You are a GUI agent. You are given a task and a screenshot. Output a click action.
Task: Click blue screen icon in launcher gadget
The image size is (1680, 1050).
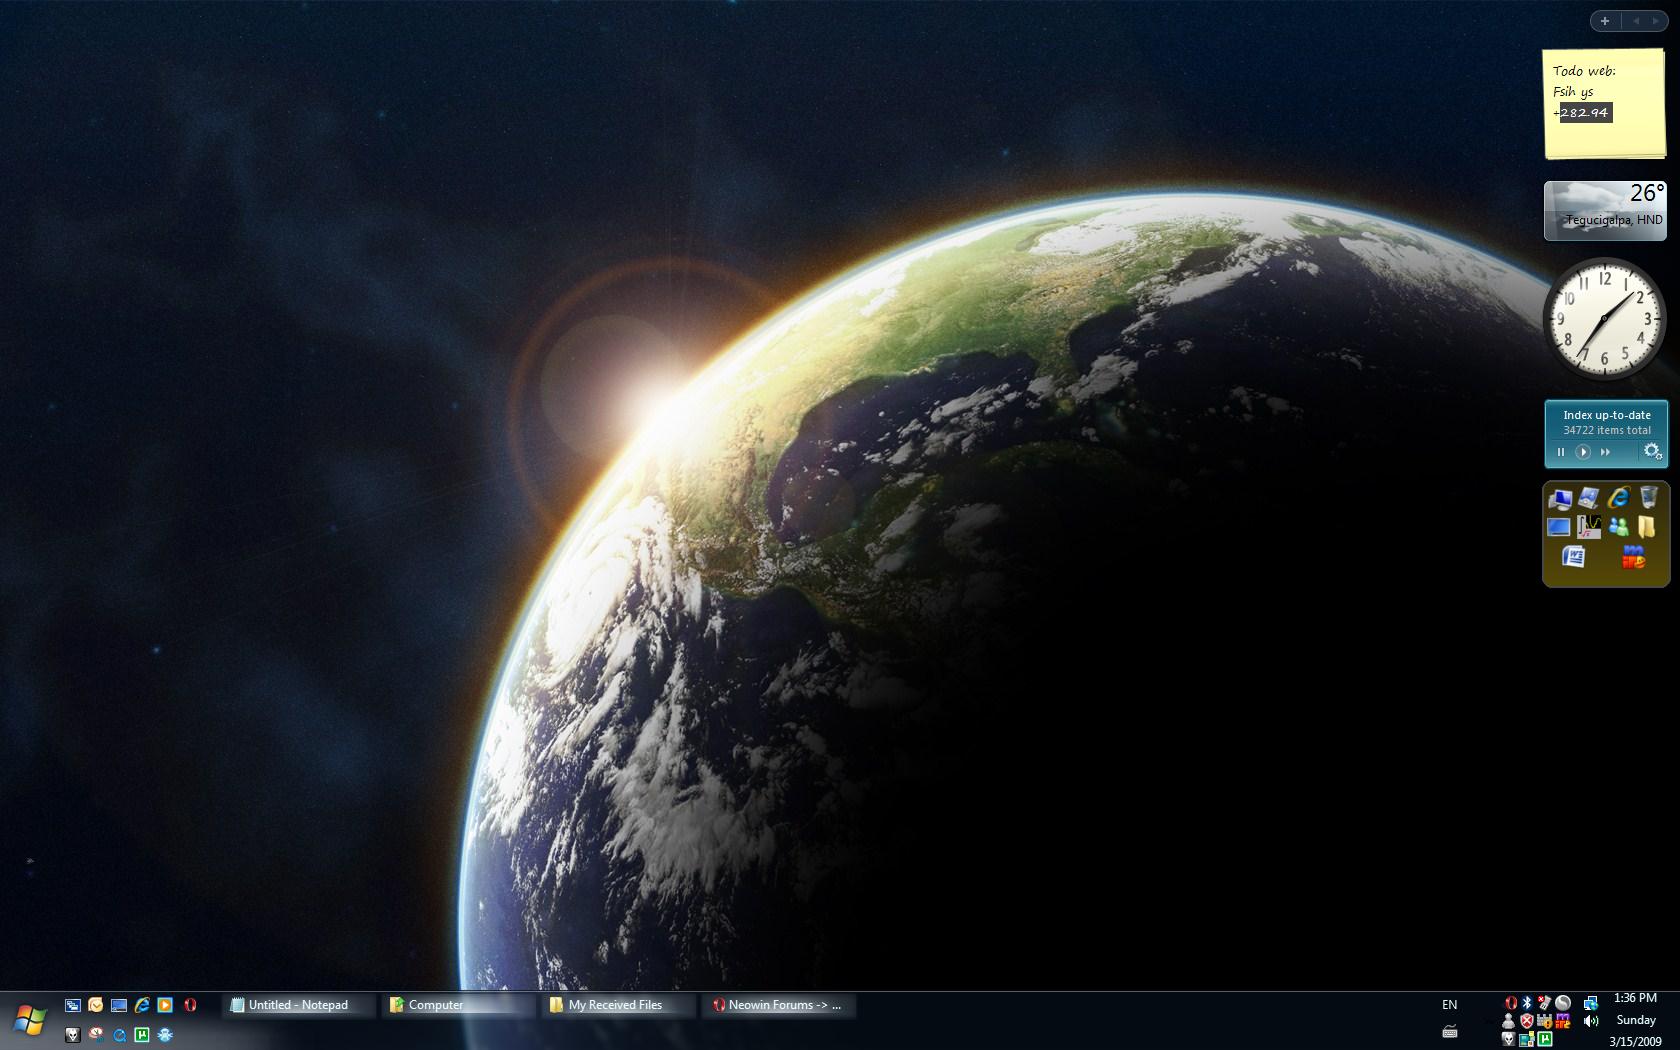tap(1559, 527)
